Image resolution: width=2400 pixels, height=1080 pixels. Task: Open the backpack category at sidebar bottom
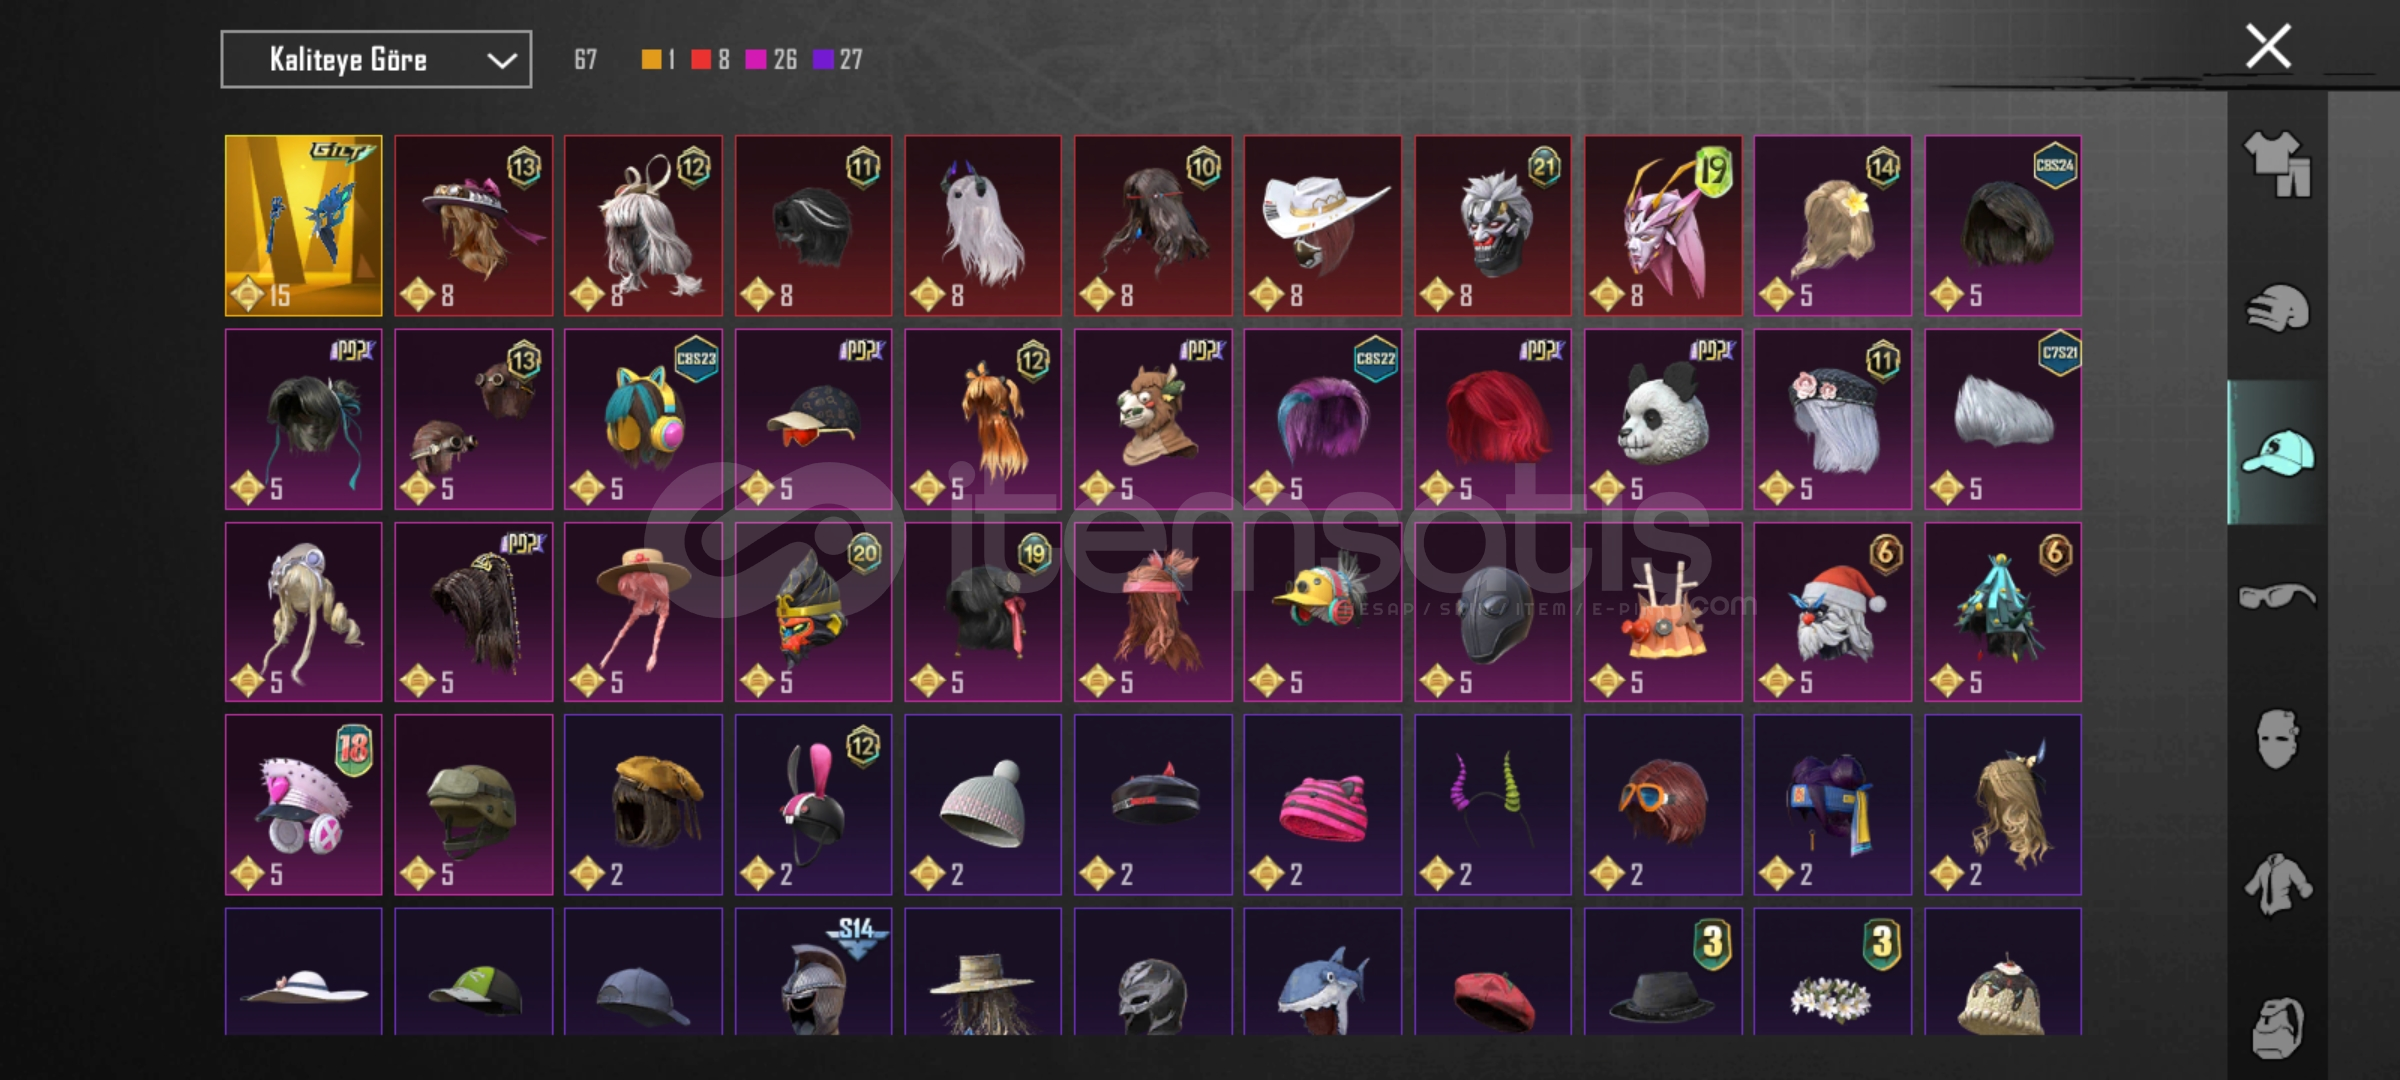coord(2277,1026)
